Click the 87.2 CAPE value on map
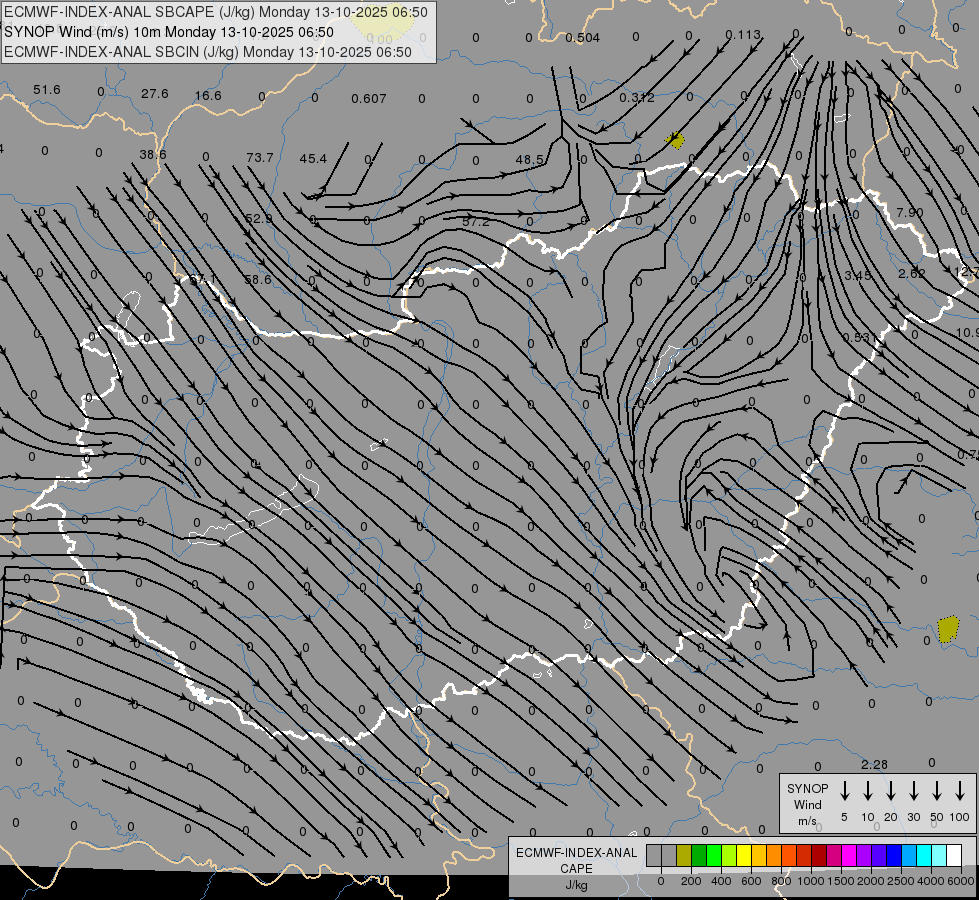The image size is (979, 900). coord(476,222)
